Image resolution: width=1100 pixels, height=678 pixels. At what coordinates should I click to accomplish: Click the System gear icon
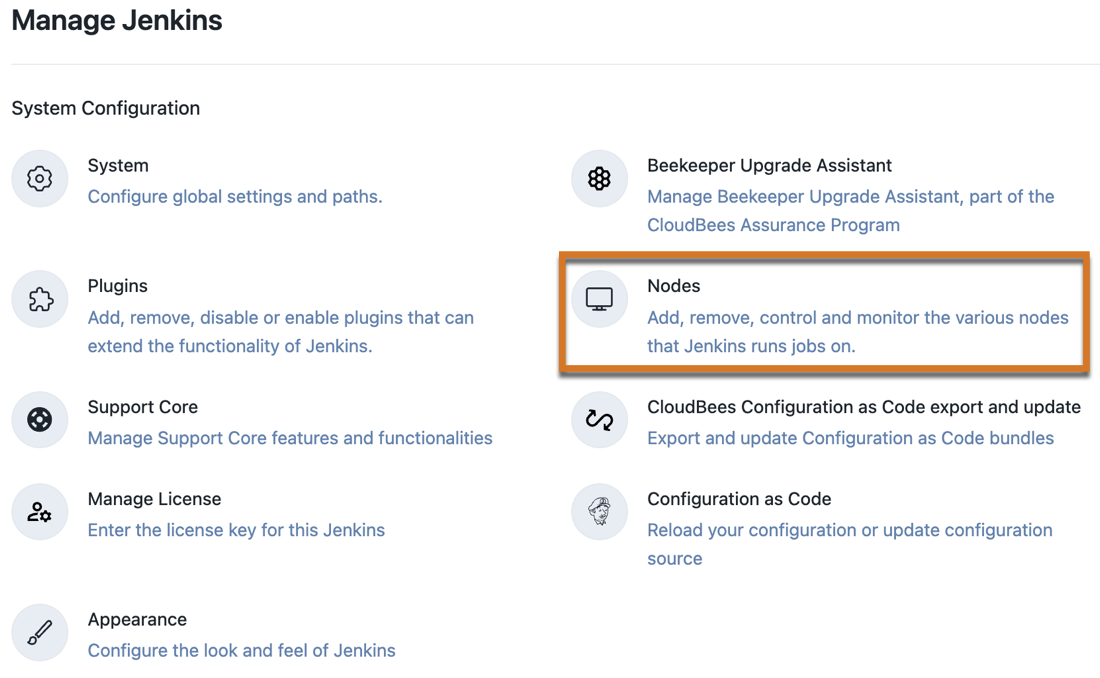pyautogui.click(x=39, y=178)
